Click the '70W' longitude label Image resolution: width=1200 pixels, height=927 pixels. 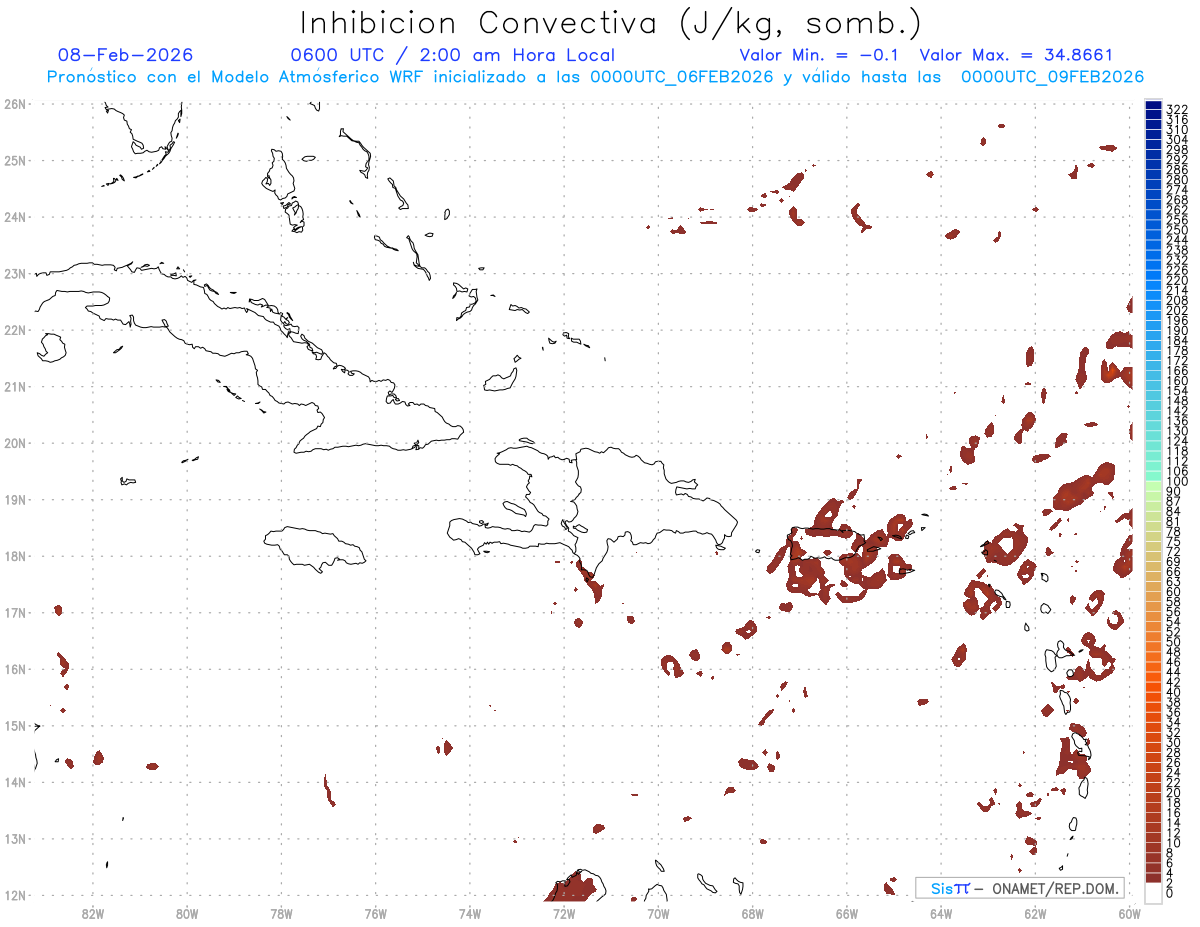658,912
